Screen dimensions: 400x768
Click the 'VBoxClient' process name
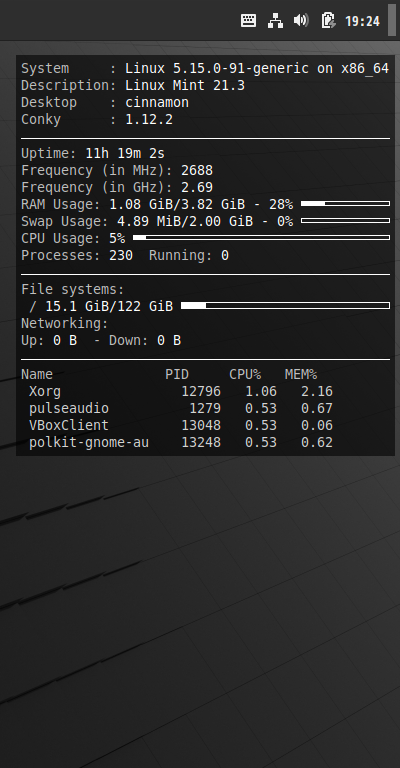(69, 426)
